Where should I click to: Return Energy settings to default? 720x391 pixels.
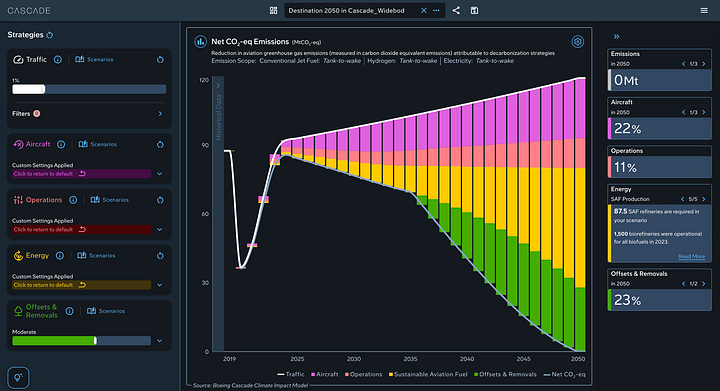[x=82, y=285]
